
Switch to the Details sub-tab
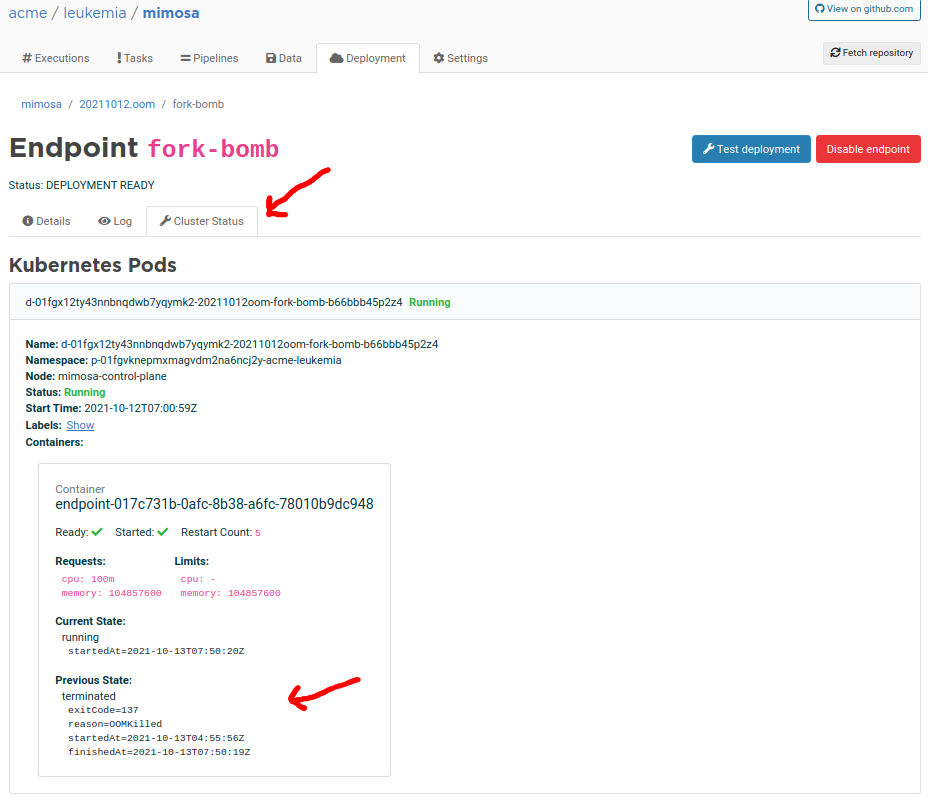click(46, 221)
